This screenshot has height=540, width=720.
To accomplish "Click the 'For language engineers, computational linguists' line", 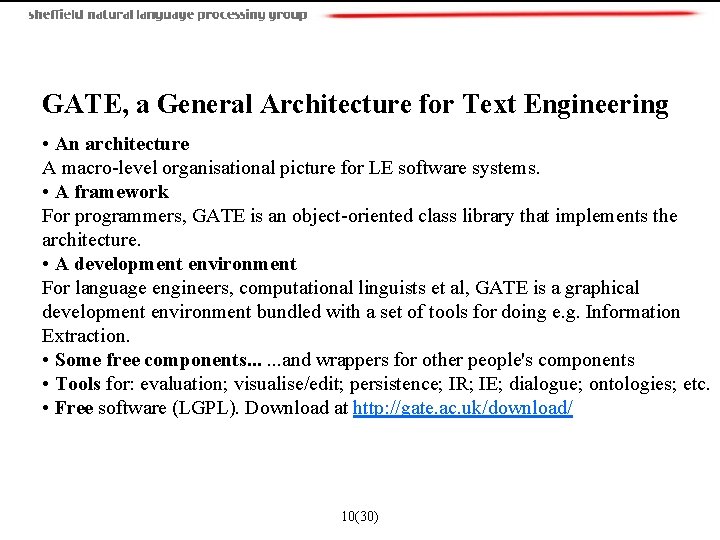I will point(340,288).
